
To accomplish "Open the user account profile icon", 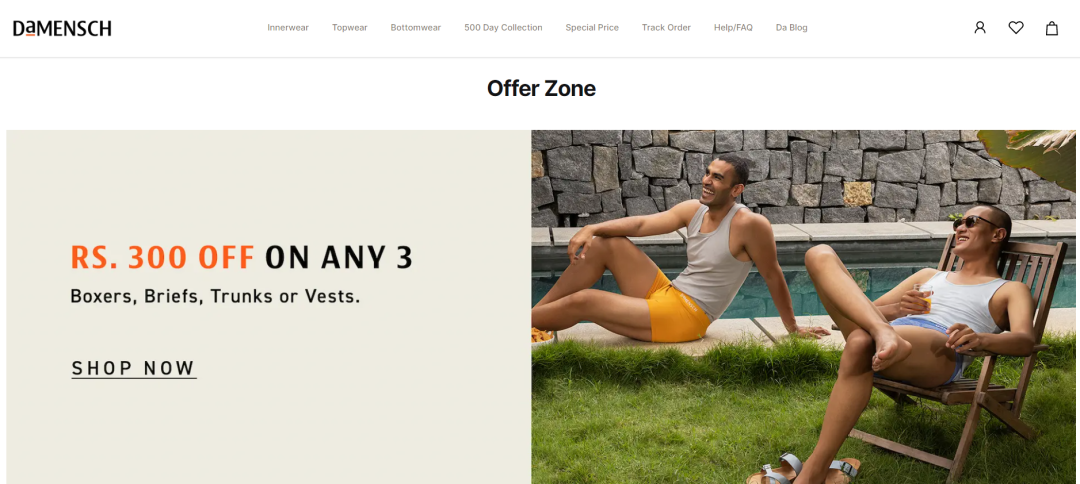I will click(979, 28).
